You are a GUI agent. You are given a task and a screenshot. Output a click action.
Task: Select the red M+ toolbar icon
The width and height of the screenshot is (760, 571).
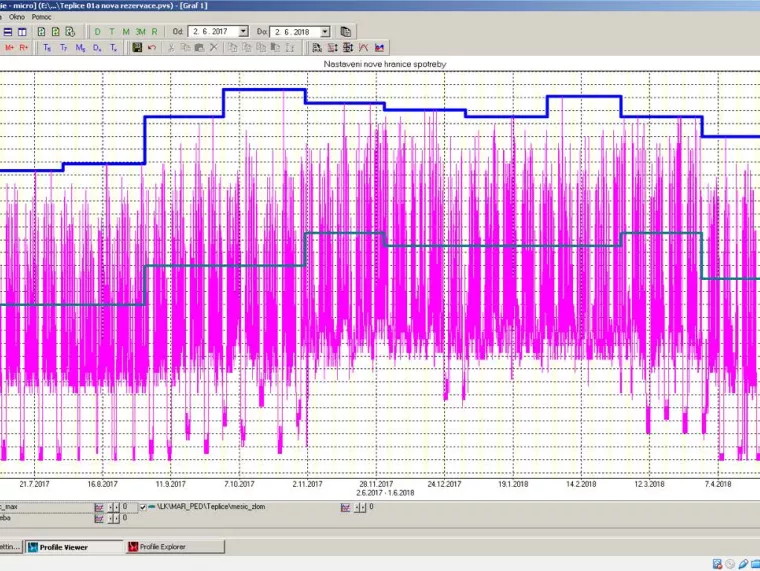point(9,48)
